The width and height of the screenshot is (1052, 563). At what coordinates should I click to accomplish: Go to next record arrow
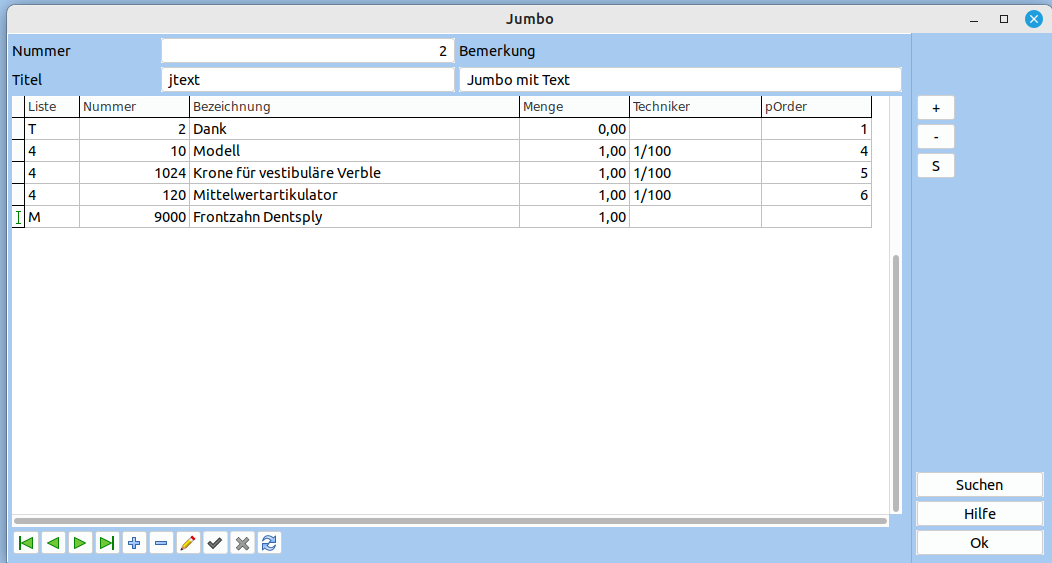pos(80,543)
